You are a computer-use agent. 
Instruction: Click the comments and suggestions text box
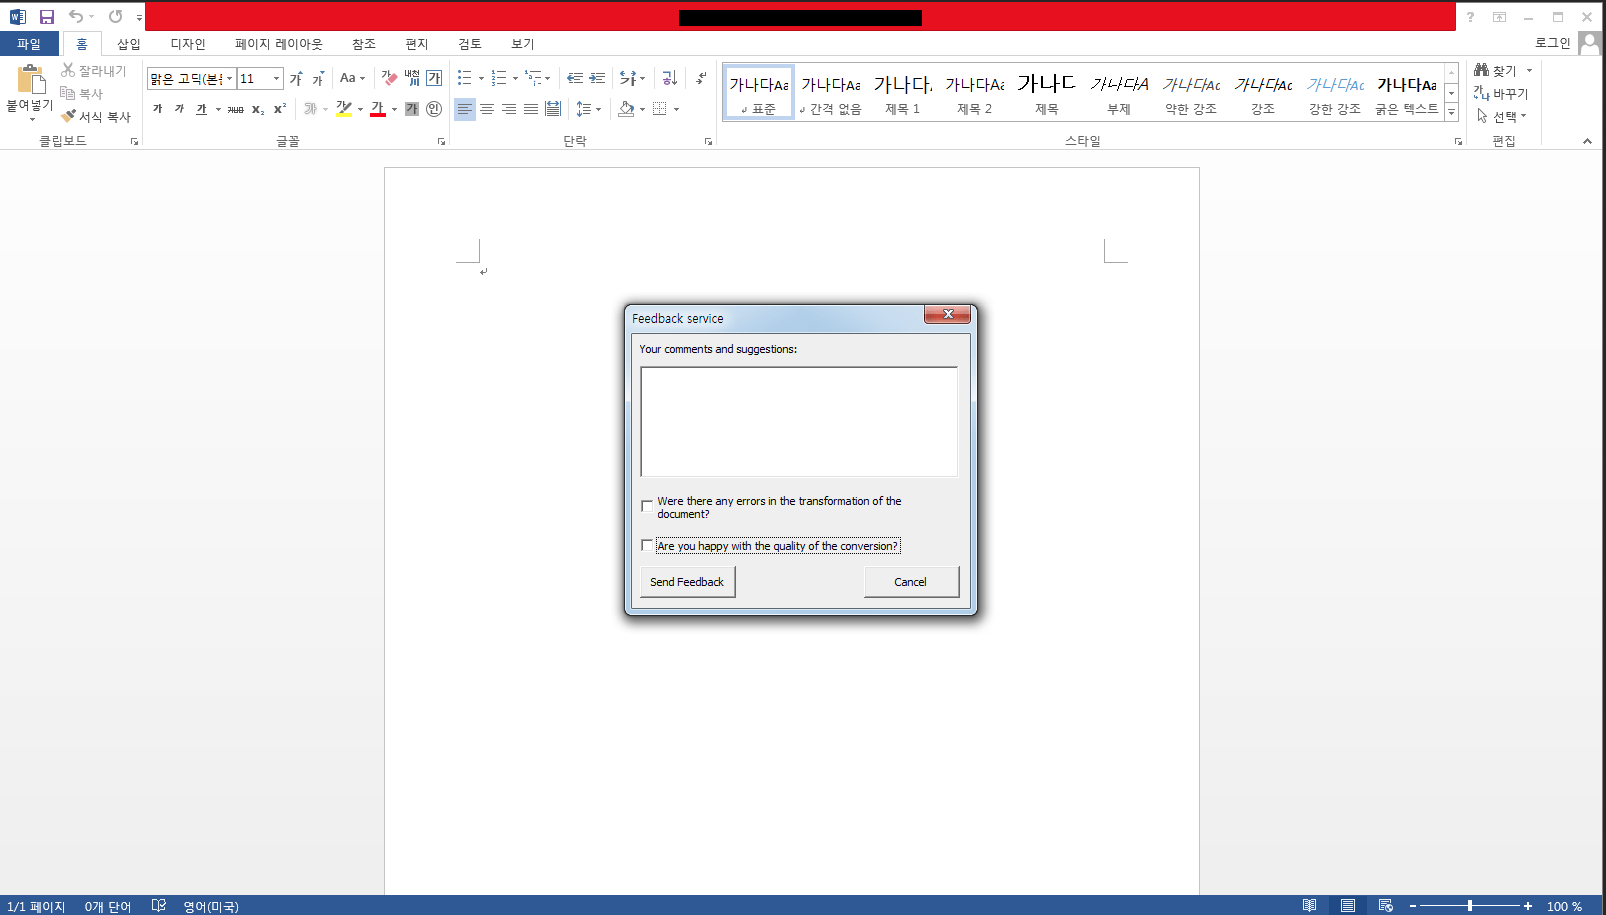click(798, 421)
